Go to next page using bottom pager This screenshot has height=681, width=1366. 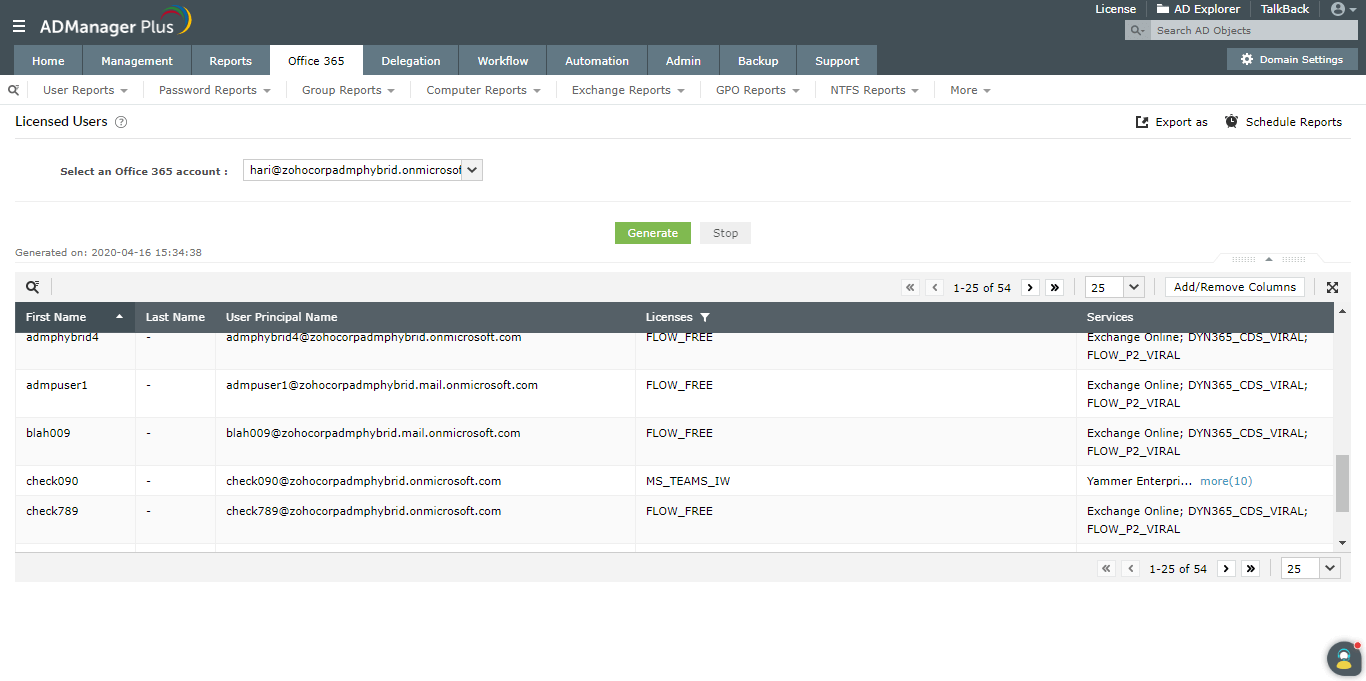(x=1226, y=568)
